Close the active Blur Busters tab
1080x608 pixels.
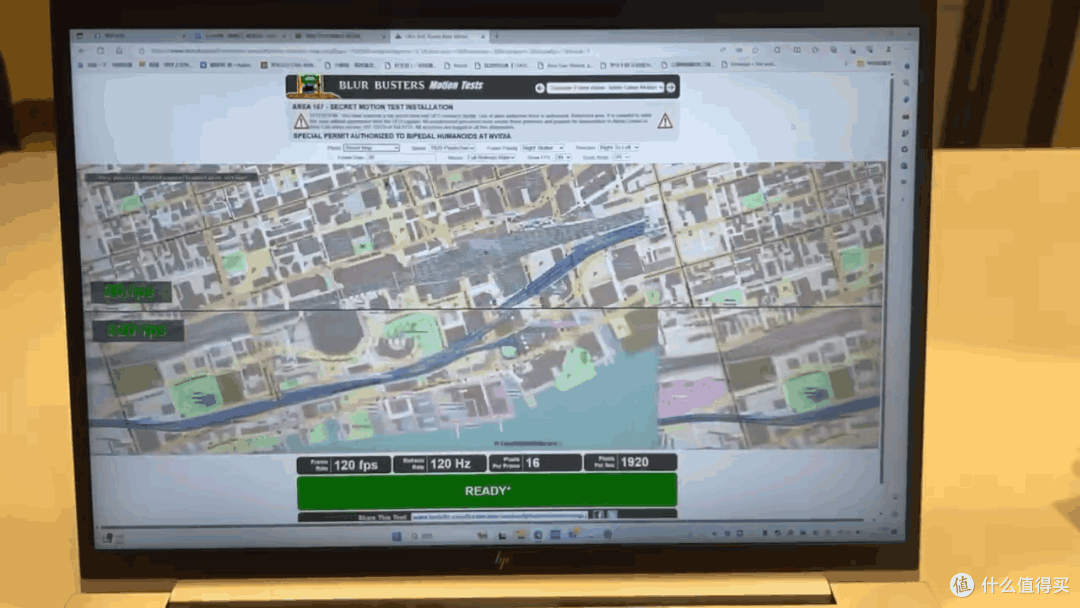(483, 36)
